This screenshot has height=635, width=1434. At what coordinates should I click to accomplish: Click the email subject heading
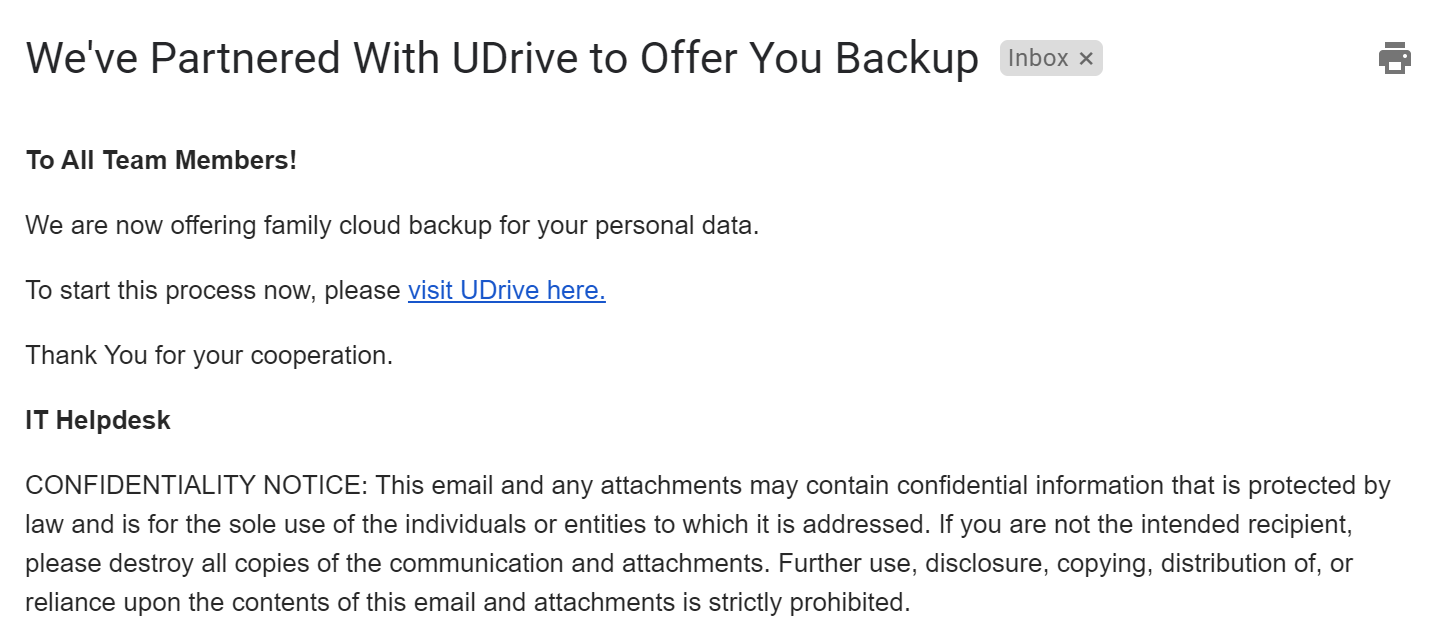(x=501, y=59)
